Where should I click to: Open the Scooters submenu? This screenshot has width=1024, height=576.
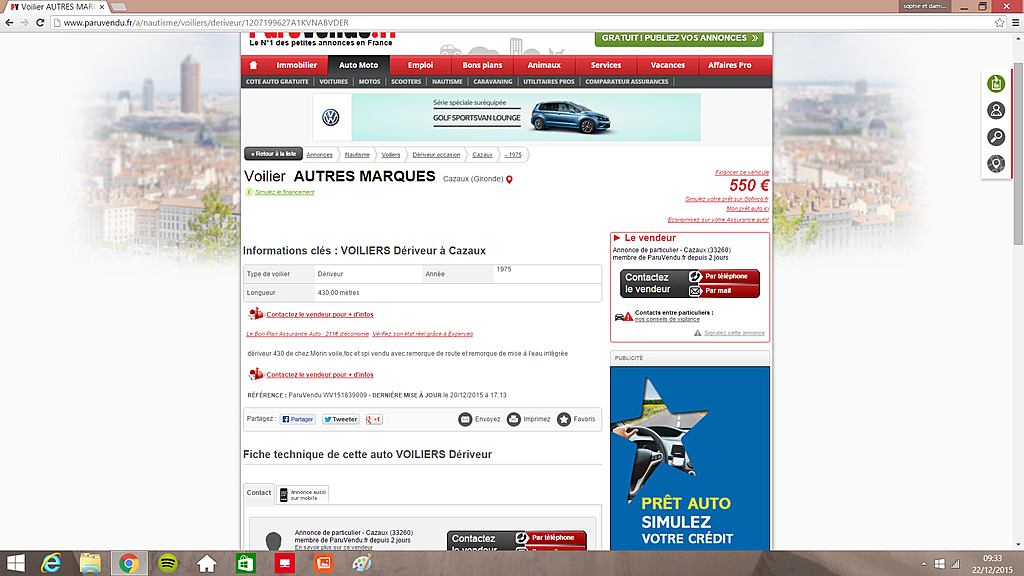click(406, 82)
